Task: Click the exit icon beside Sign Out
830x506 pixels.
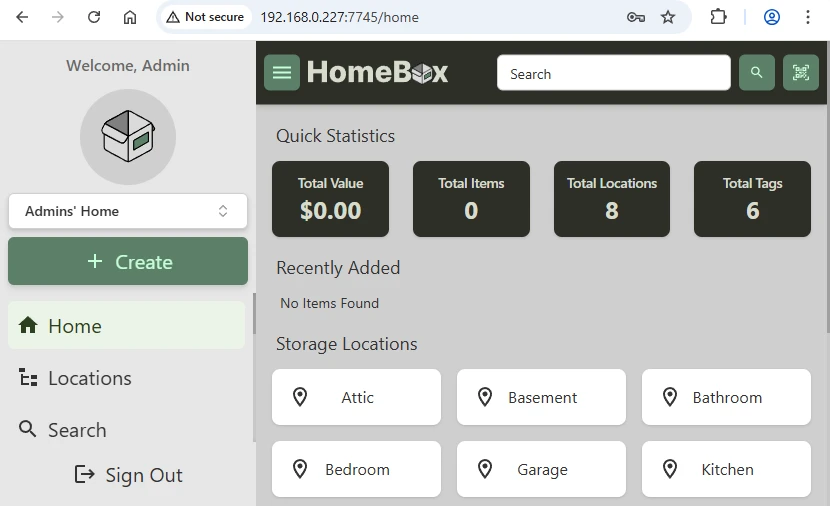Action: point(85,474)
